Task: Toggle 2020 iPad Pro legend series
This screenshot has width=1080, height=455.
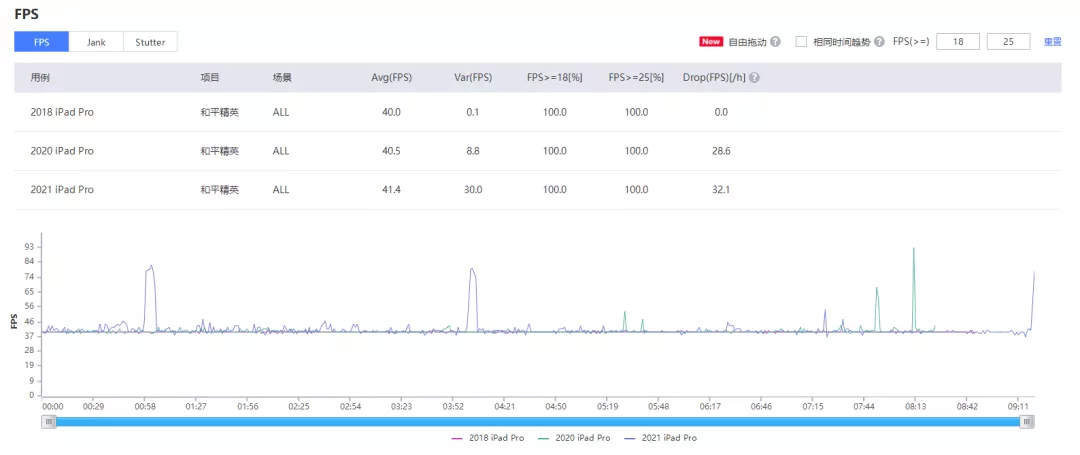Action: click(574, 438)
